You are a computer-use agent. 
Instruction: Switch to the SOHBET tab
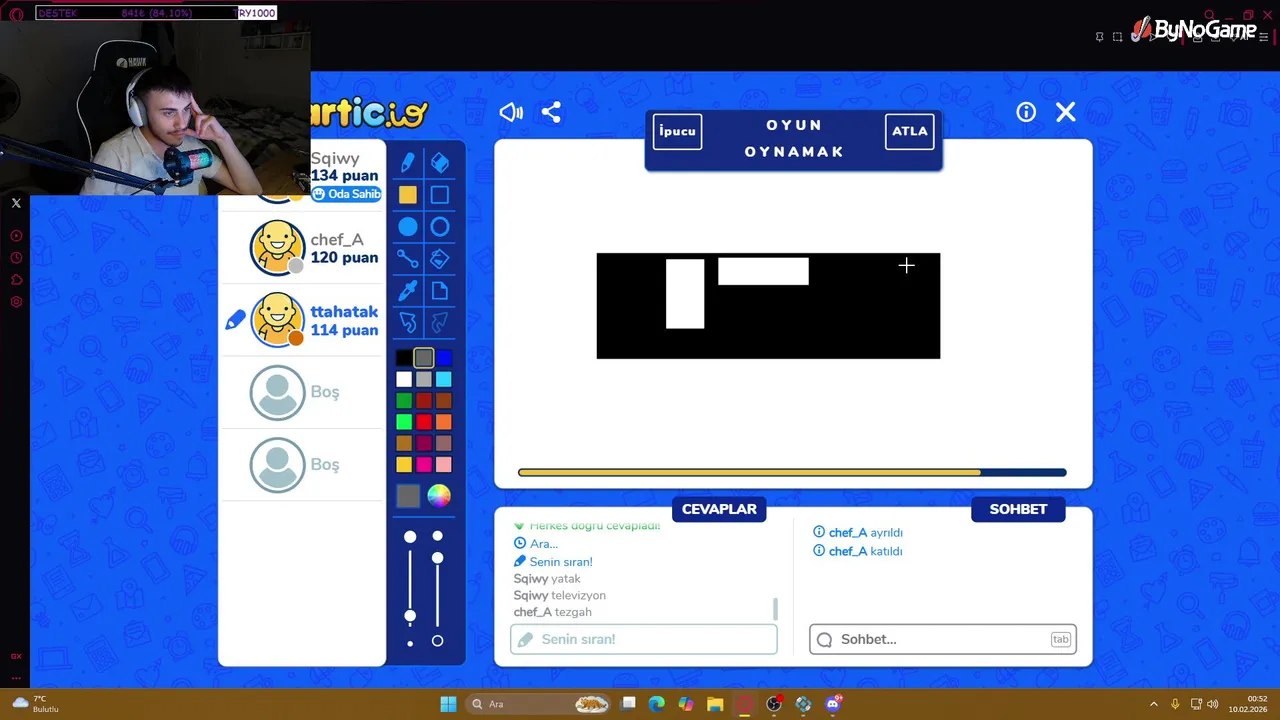pos(1018,509)
